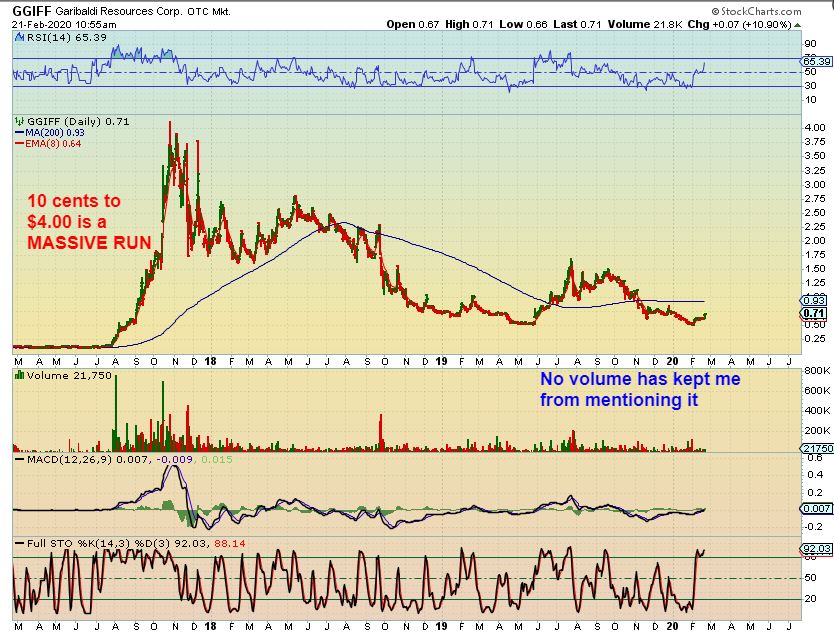The image size is (834, 632).
Task: Click the 800K volume axis label
Action: click(818, 370)
